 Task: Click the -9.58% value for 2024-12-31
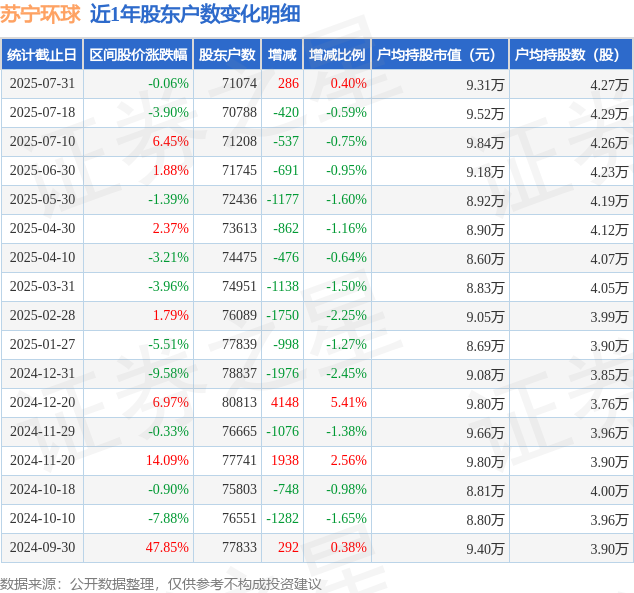tap(168, 373)
